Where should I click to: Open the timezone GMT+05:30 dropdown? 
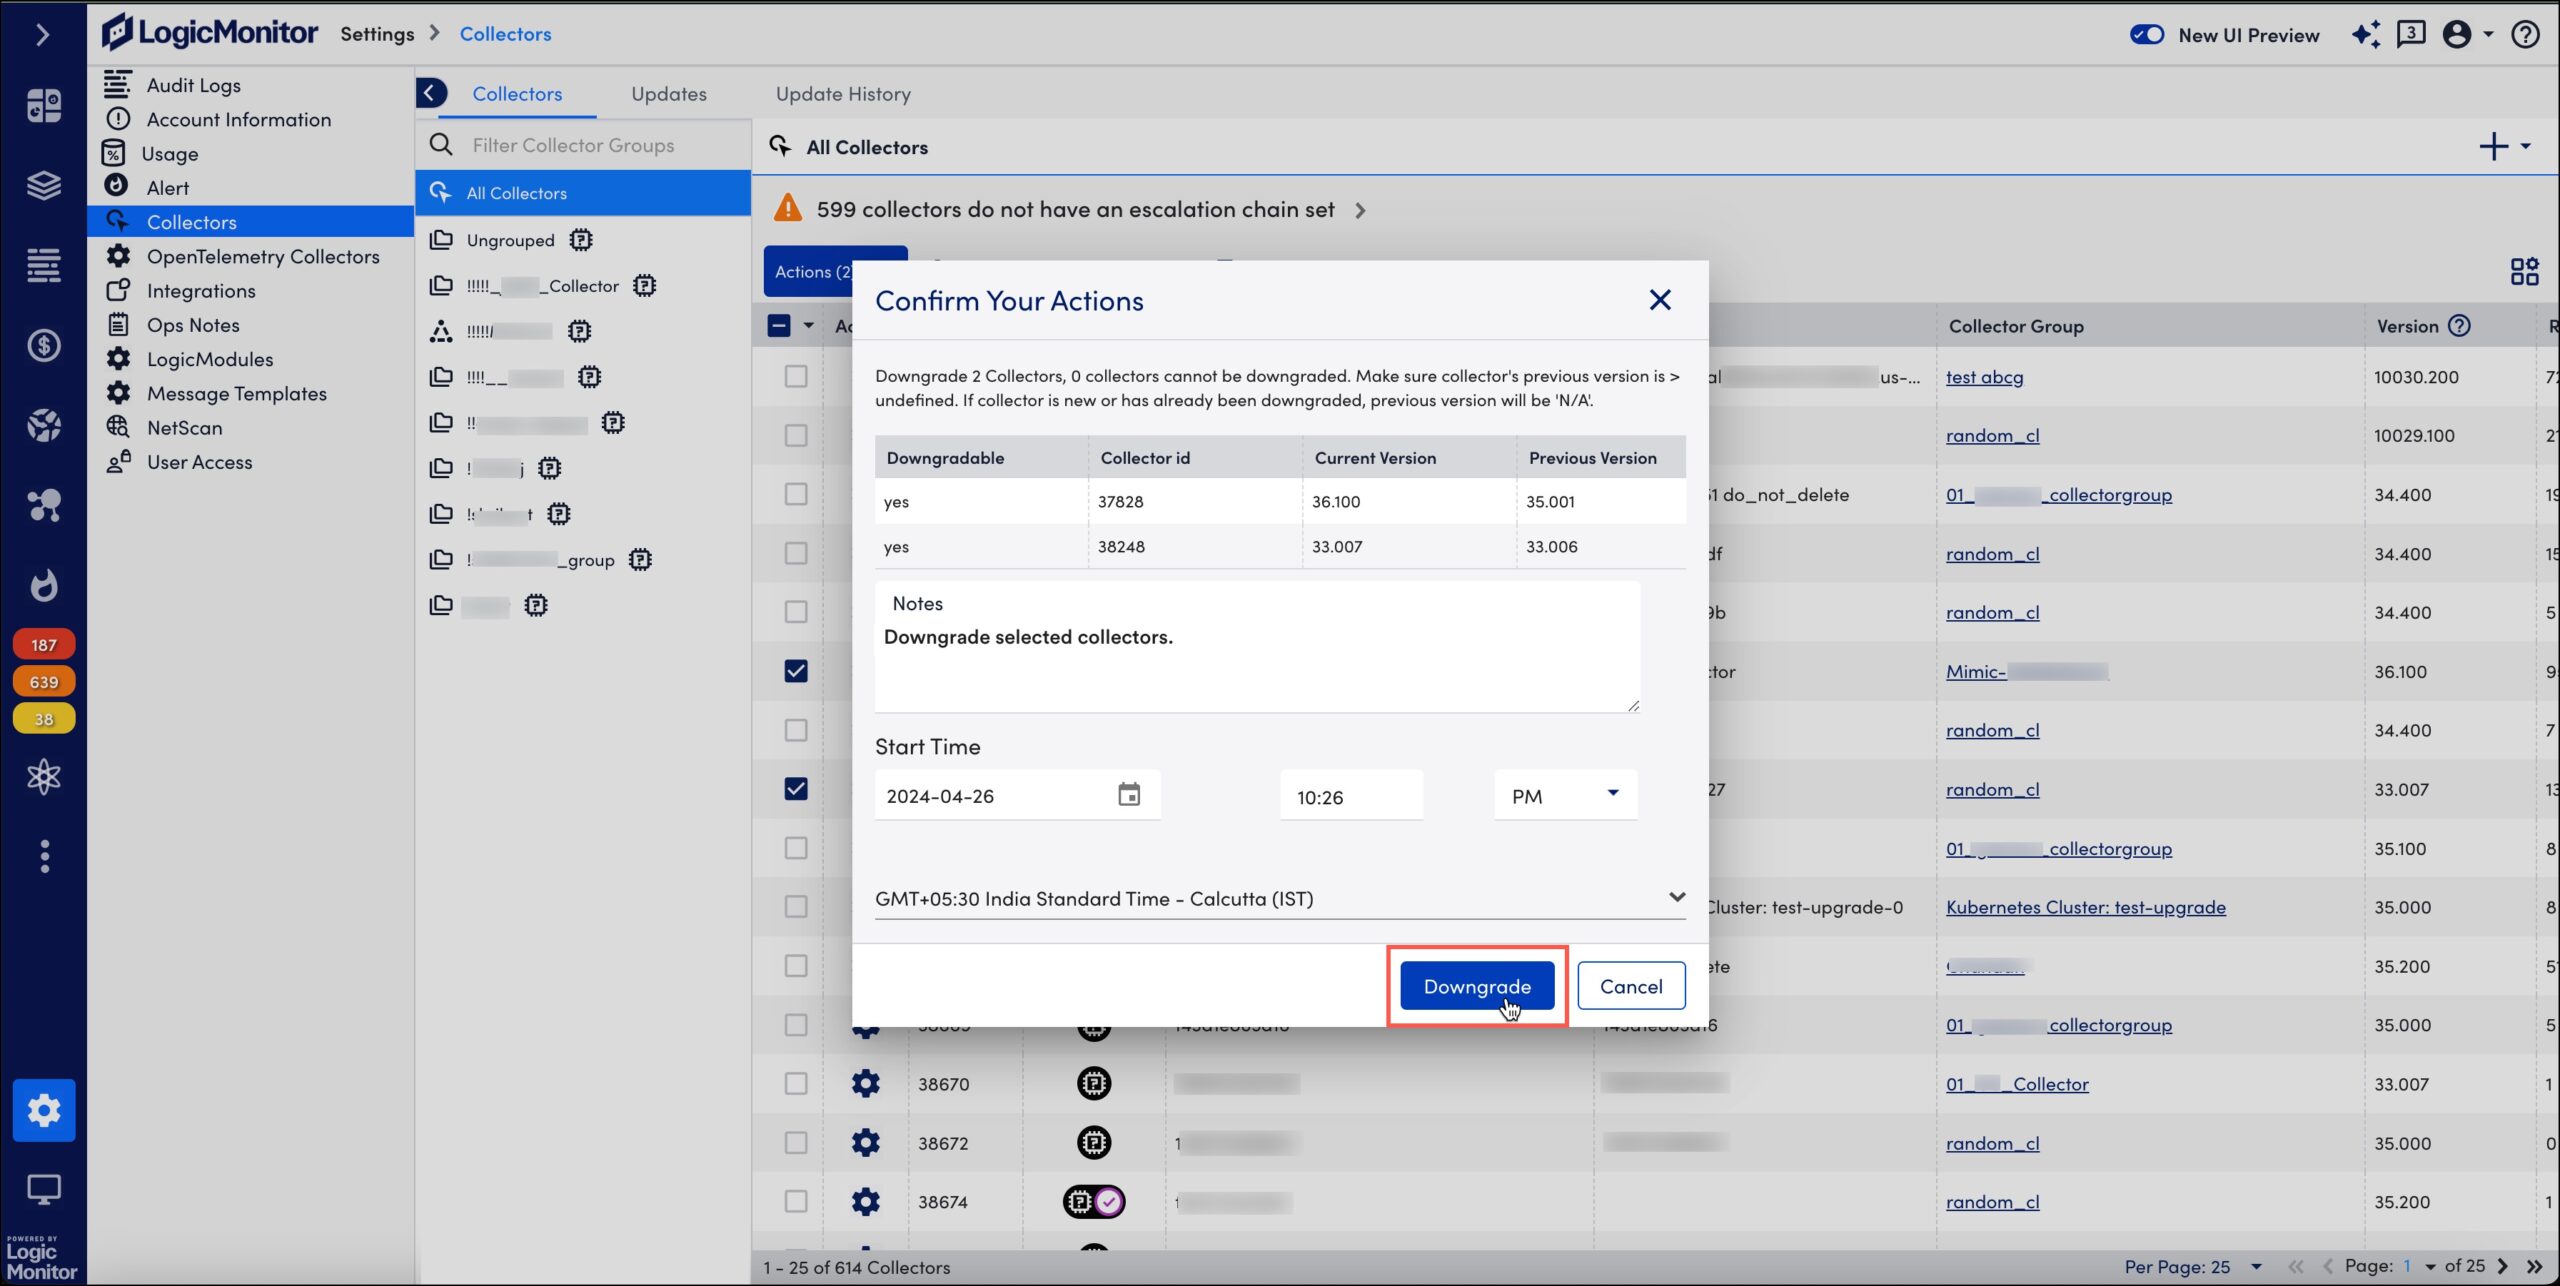pos(1280,898)
